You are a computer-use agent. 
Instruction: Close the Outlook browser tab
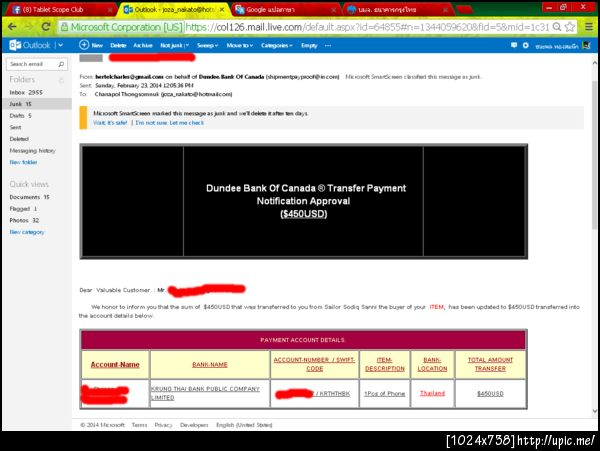pos(222,10)
